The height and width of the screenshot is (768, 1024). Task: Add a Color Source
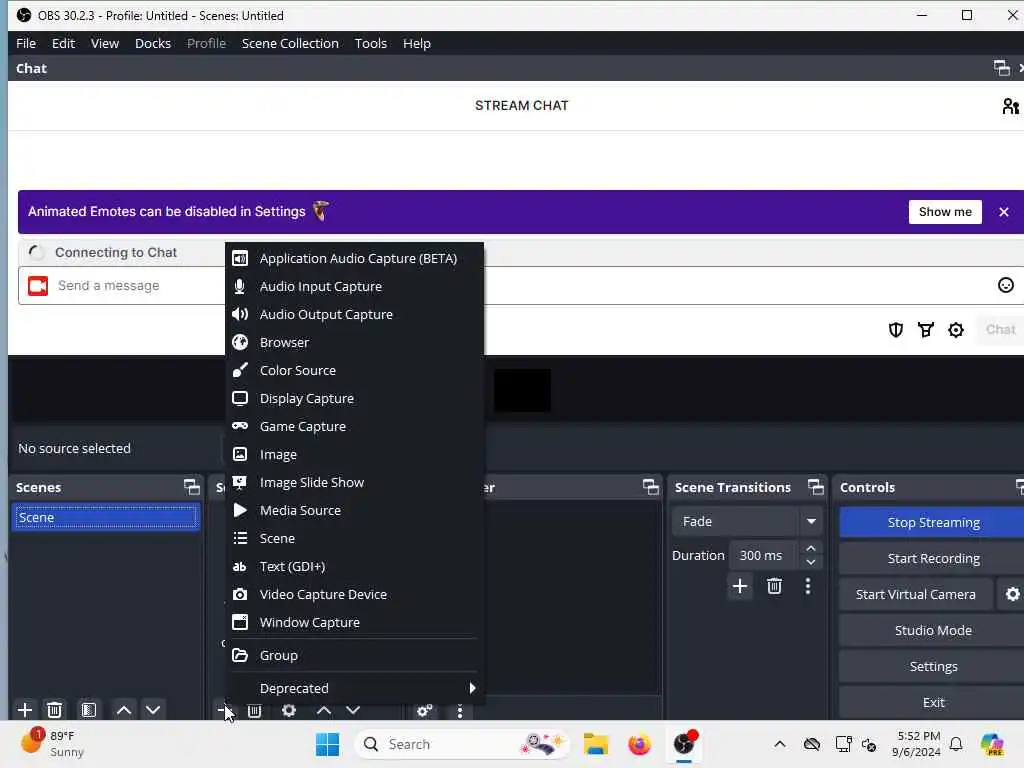tap(354, 371)
